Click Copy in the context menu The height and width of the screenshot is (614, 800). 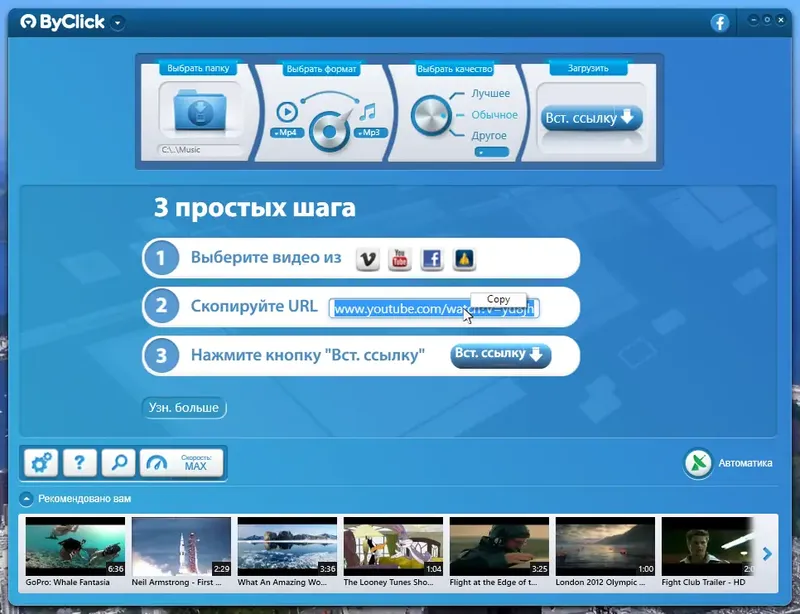click(x=497, y=298)
